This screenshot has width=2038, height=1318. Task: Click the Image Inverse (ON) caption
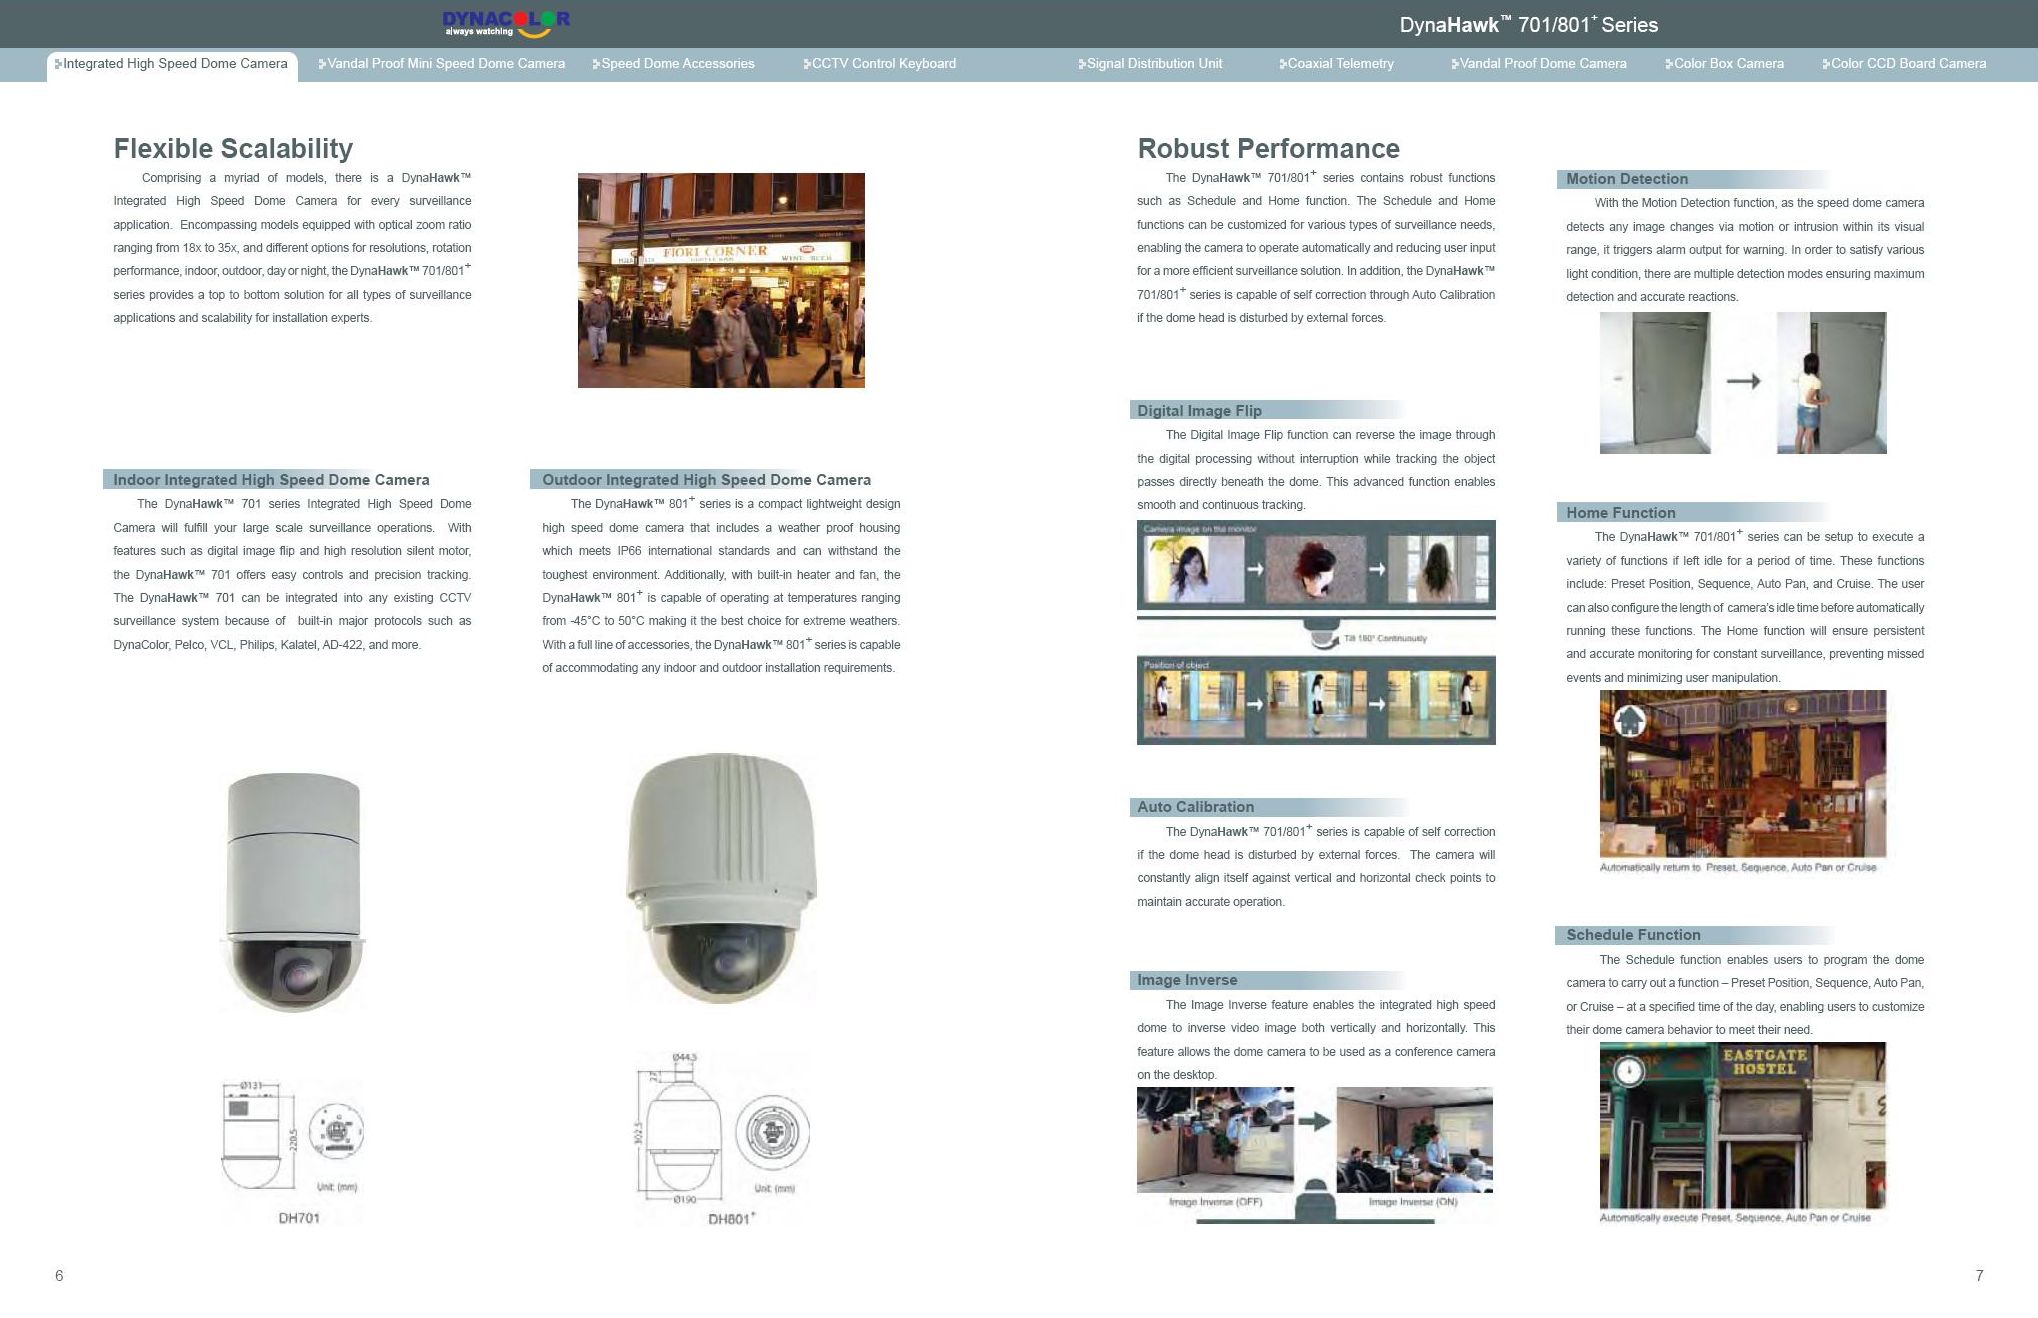tap(1413, 1202)
